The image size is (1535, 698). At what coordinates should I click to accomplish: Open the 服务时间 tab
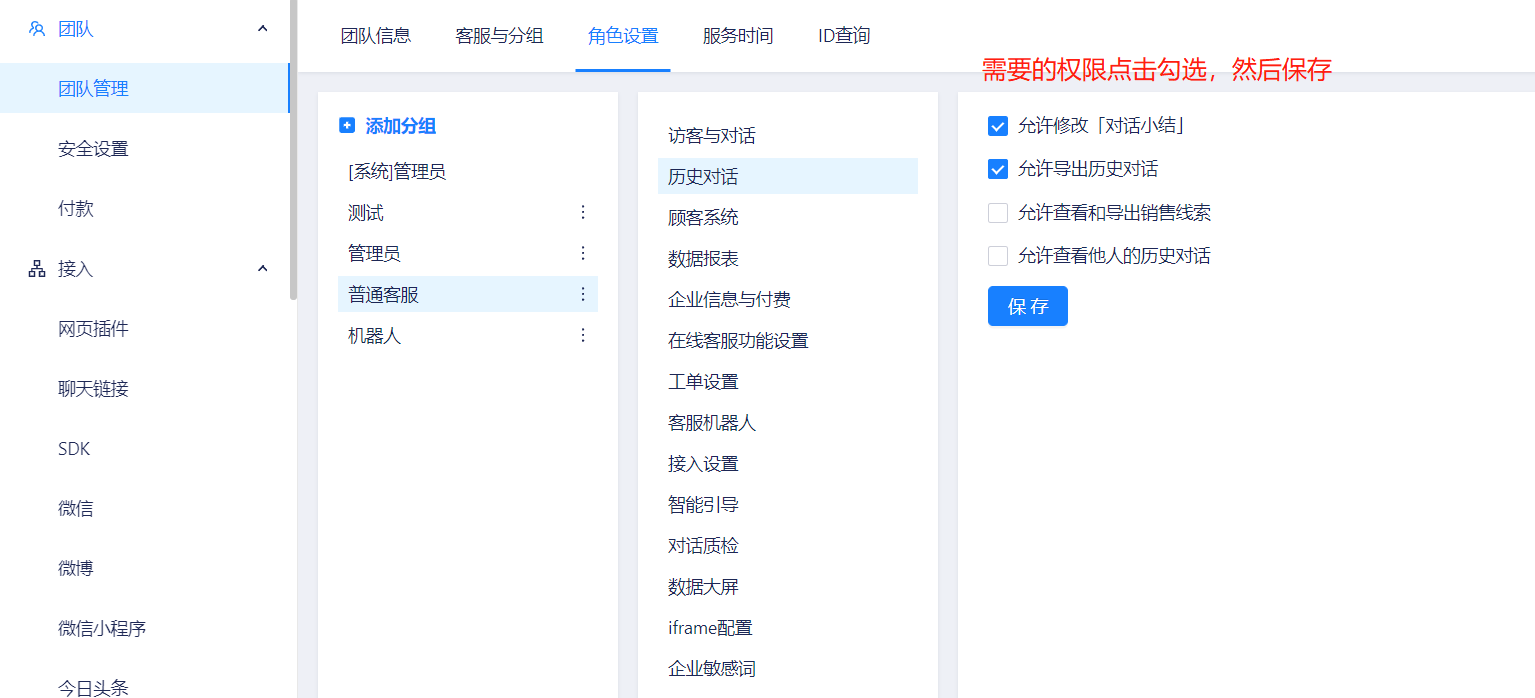click(x=738, y=36)
